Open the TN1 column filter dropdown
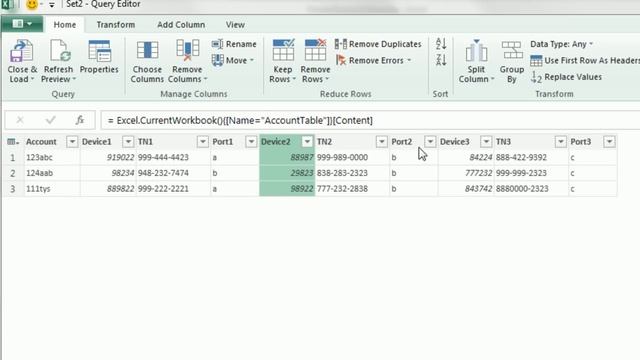 203,142
